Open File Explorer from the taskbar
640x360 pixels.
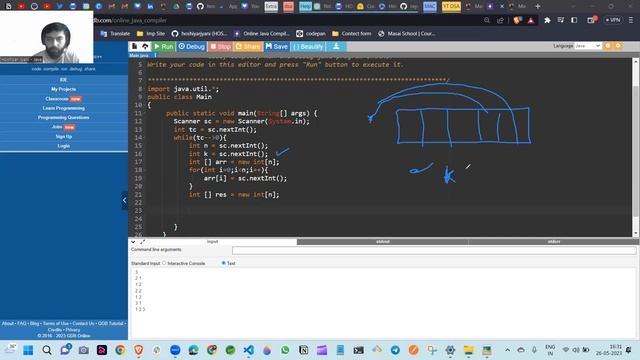click(468, 350)
